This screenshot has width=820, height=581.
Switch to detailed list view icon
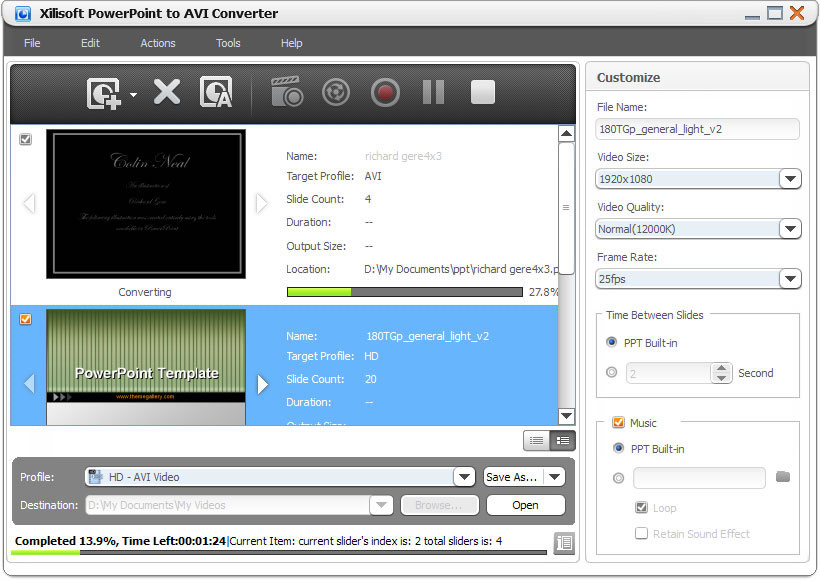tap(563, 440)
